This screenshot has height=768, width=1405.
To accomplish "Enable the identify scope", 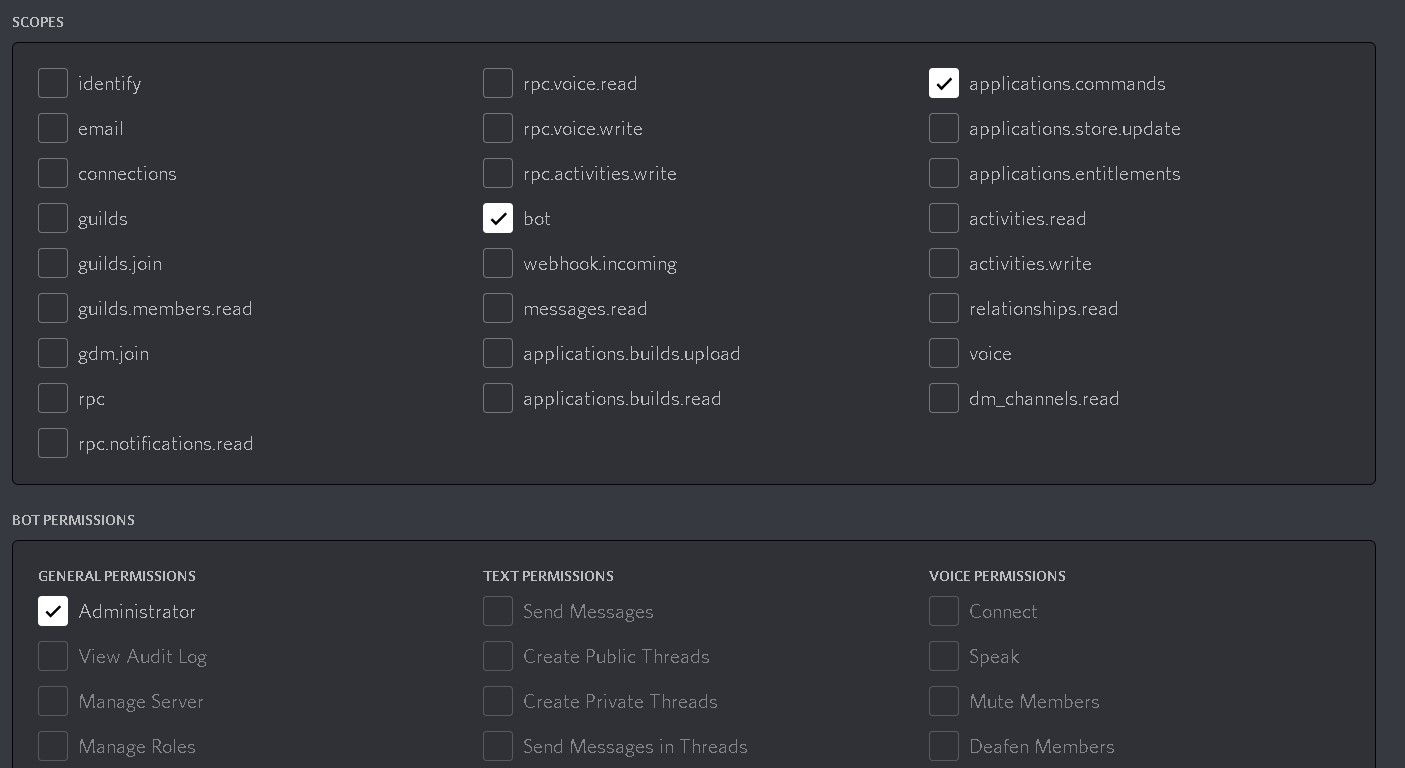I will pyautogui.click(x=53, y=83).
